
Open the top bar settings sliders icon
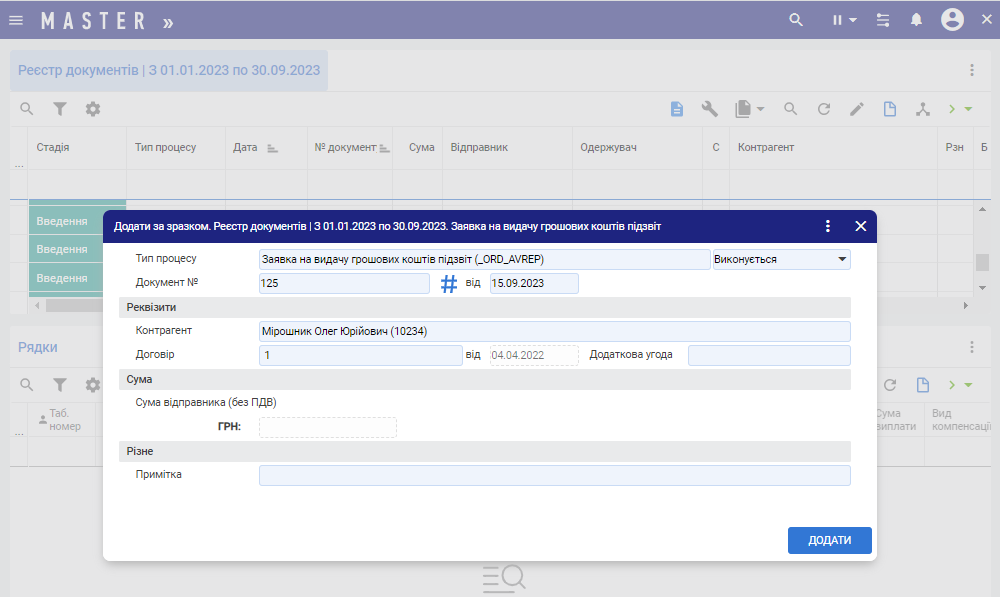coord(882,20)
